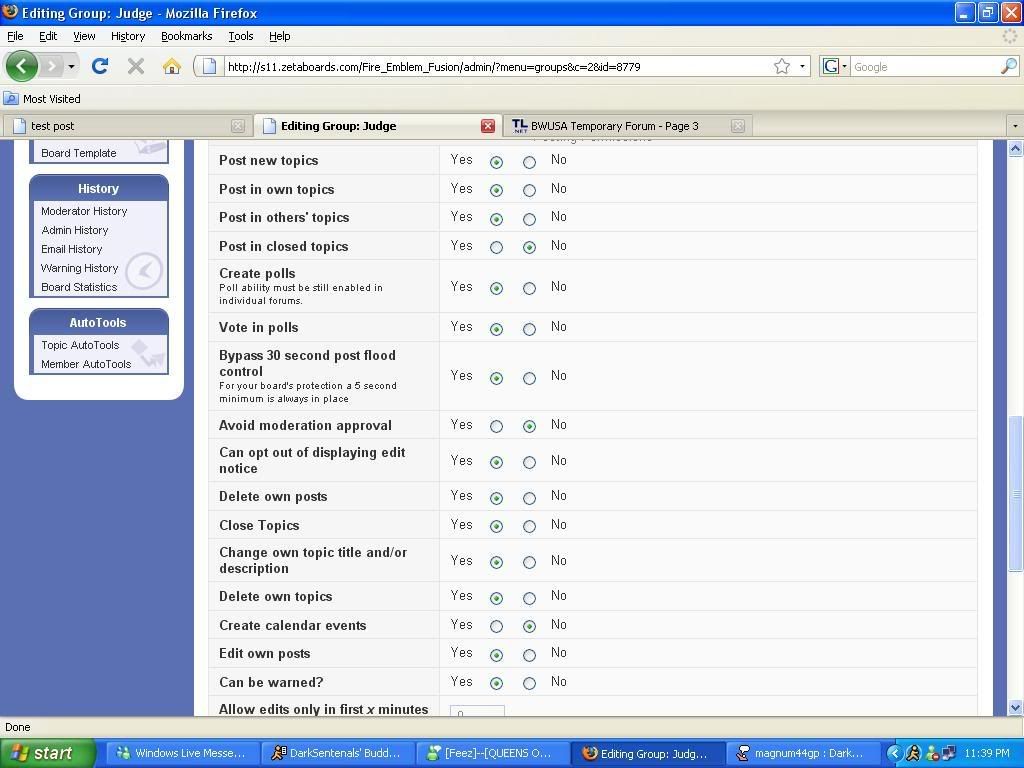Set Create calendar events to Yes
Screen dimensions: 1024x768
[x=496, y=626]
